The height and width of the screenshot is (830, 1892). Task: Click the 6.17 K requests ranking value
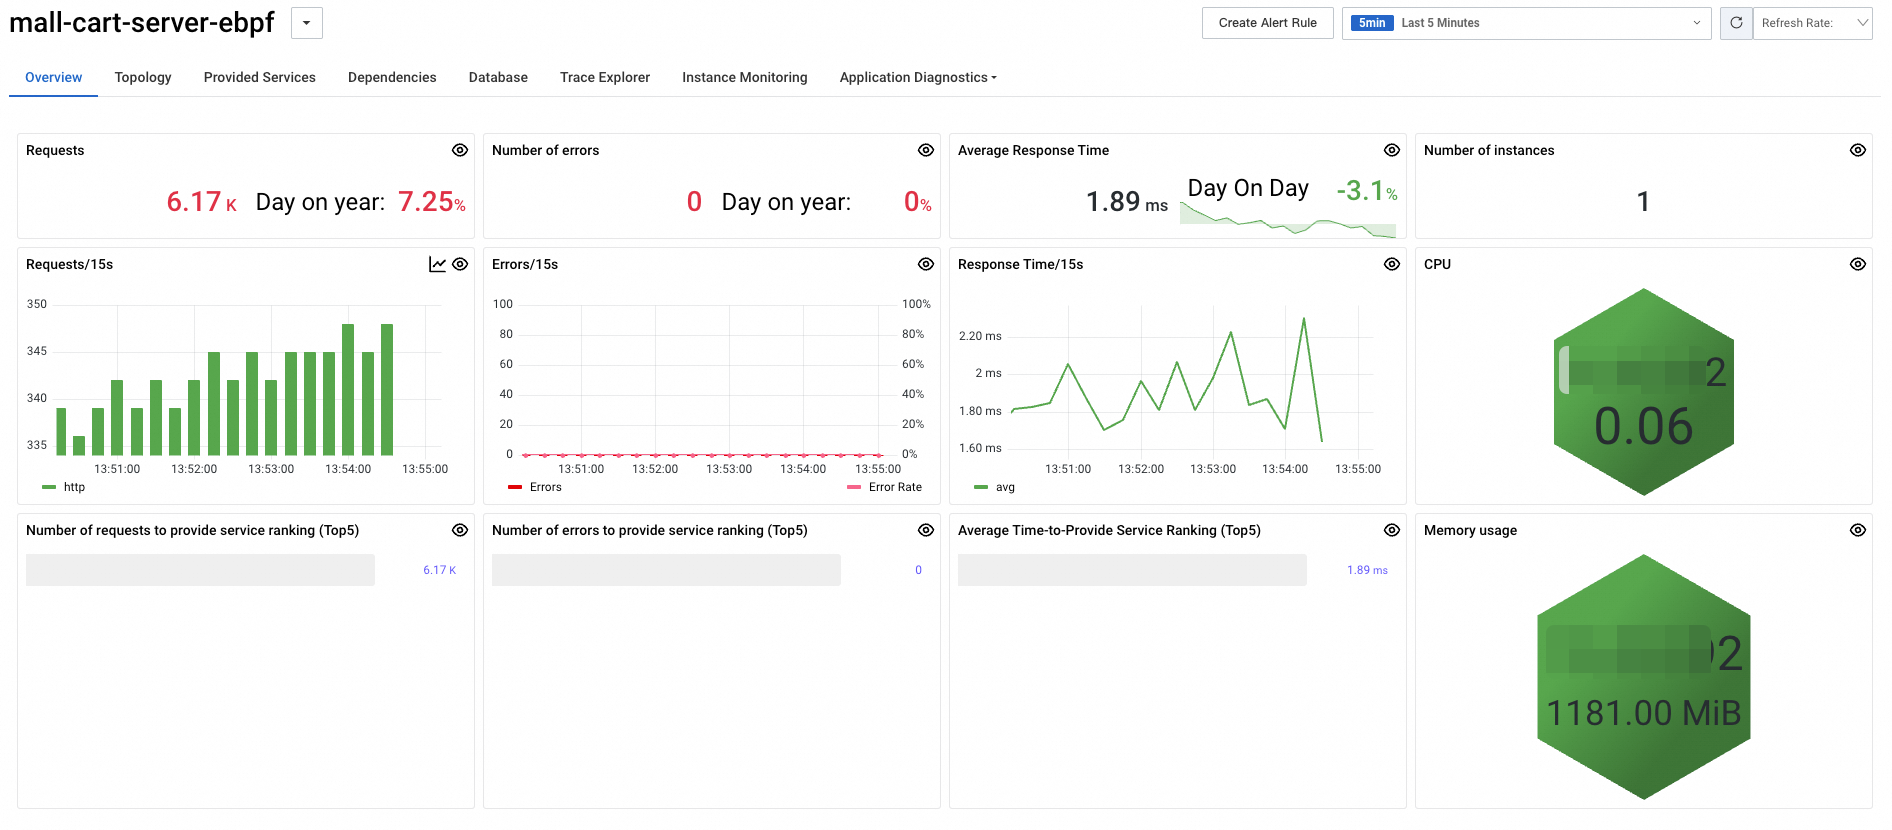pyautogui.click(x=439, y=570)
